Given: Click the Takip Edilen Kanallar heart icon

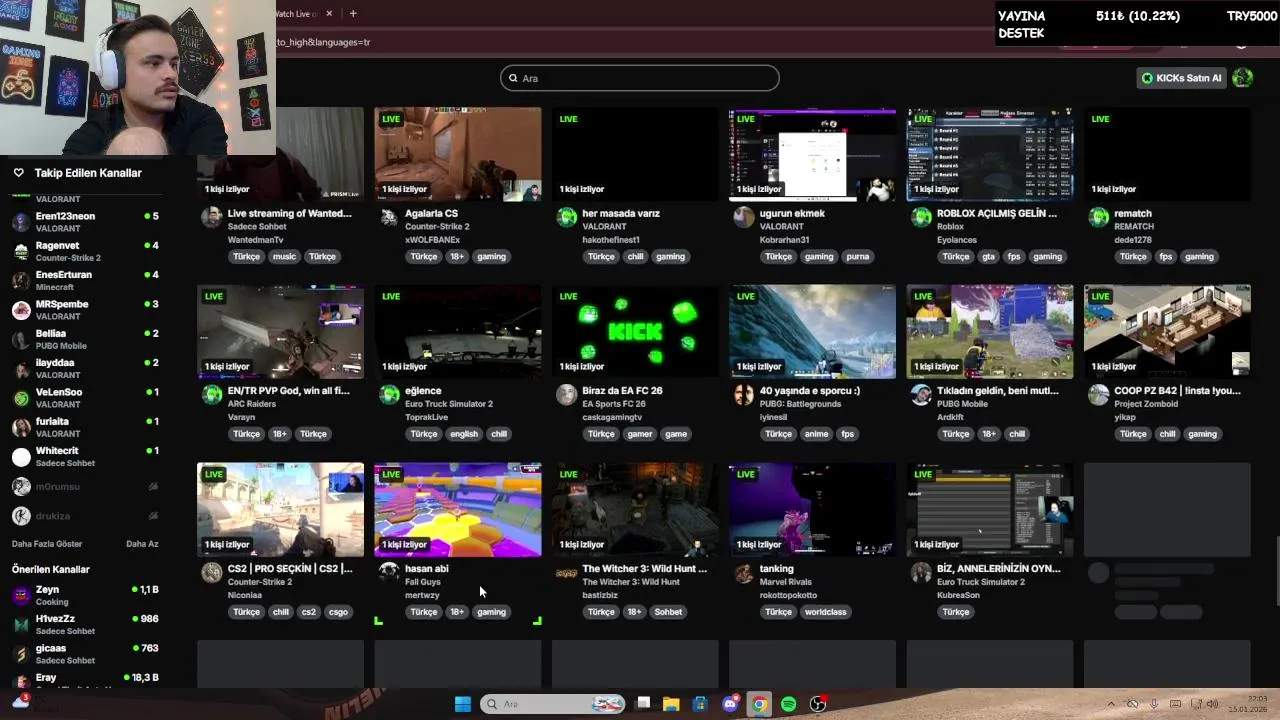Looking at the screenshot, I should pyautogui.click(x=18, y=173).
